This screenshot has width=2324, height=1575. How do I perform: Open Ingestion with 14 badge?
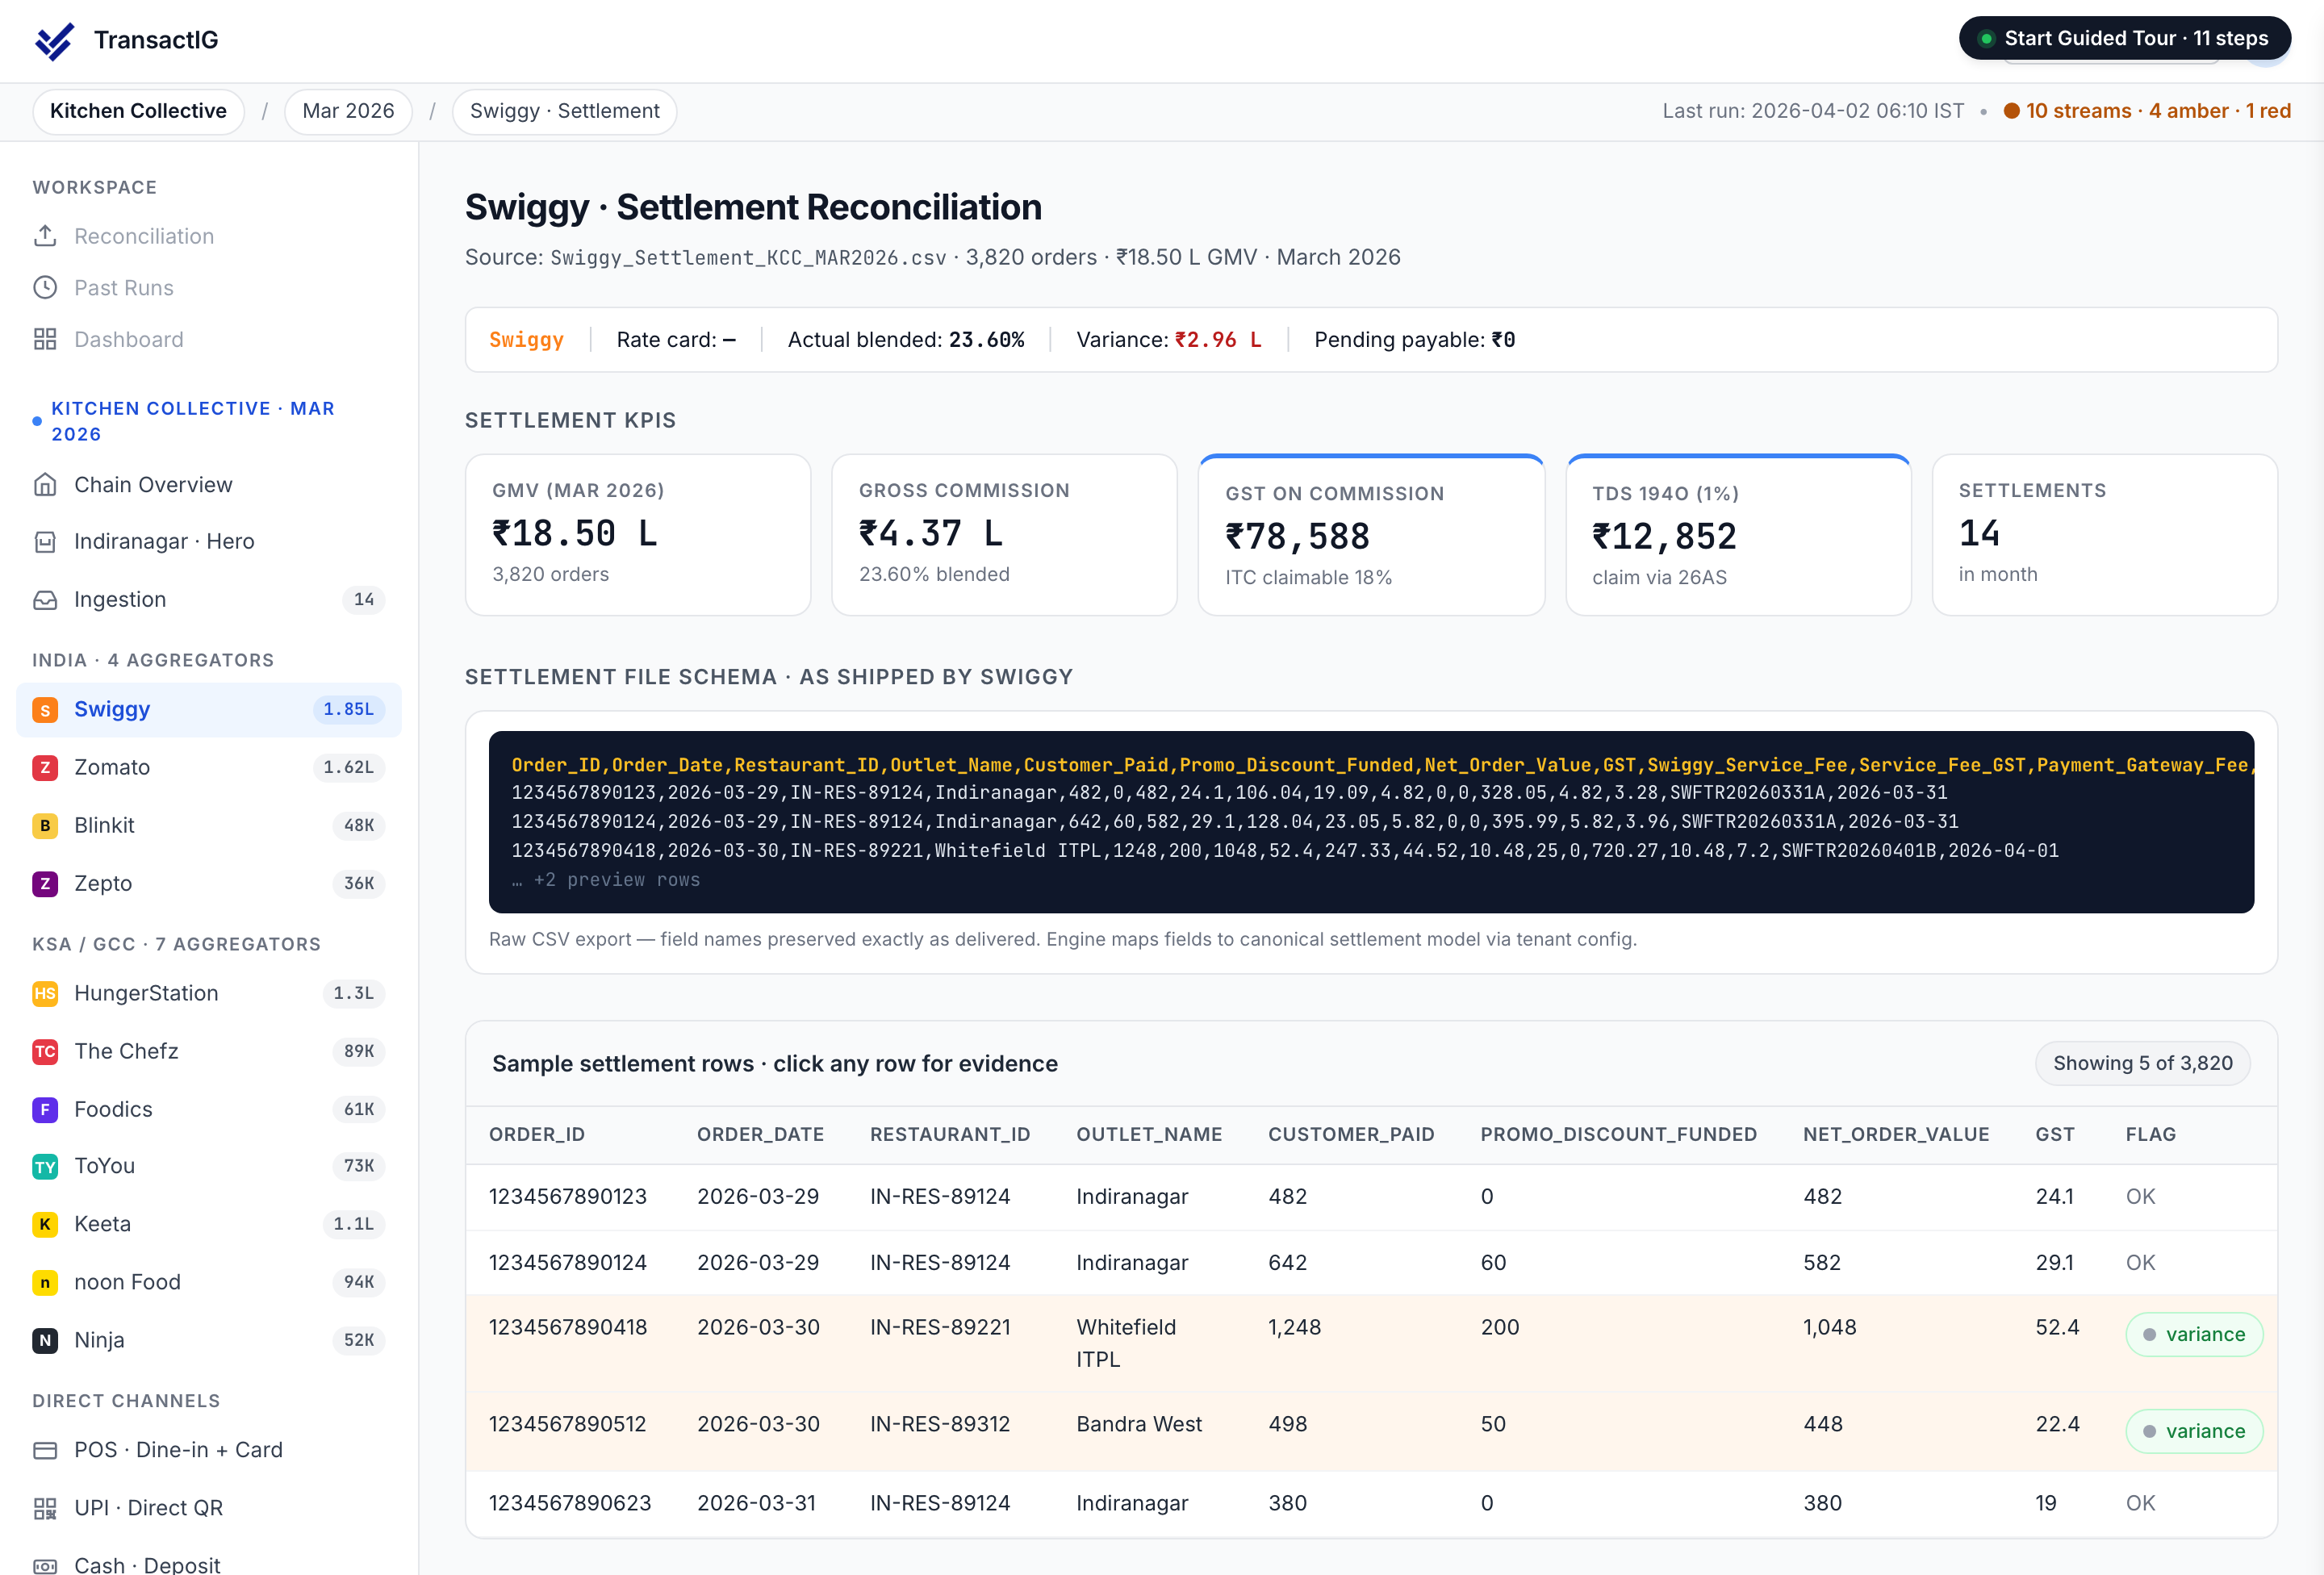pos(208,600)
